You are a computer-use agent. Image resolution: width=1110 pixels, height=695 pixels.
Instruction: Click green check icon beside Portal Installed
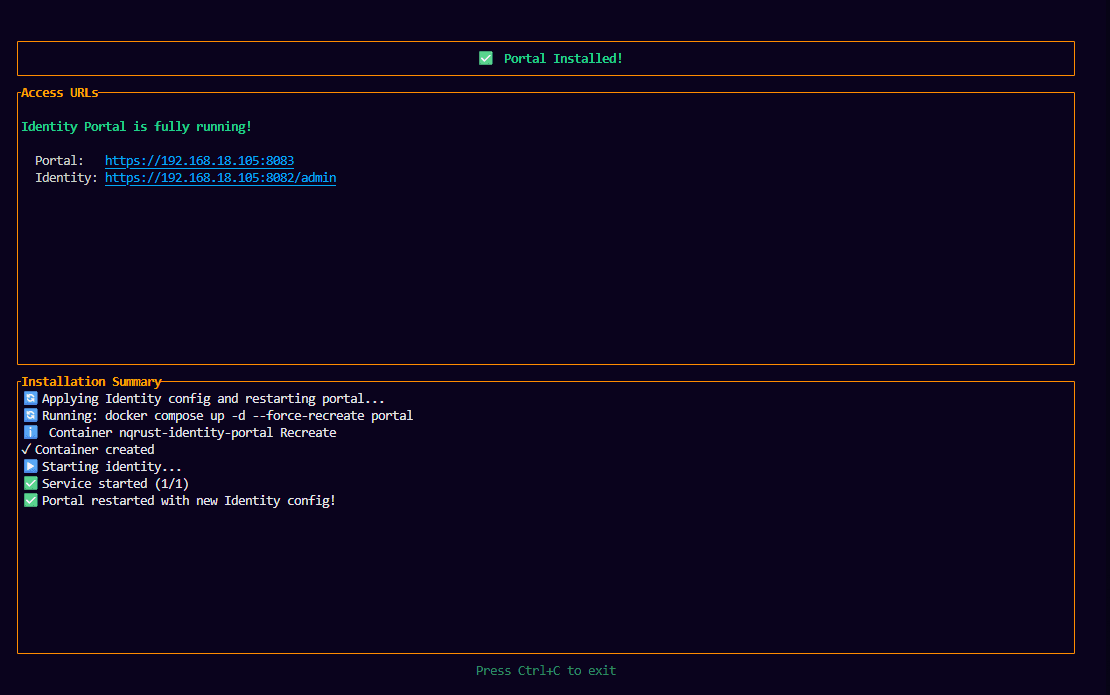[x=486, y=58]
